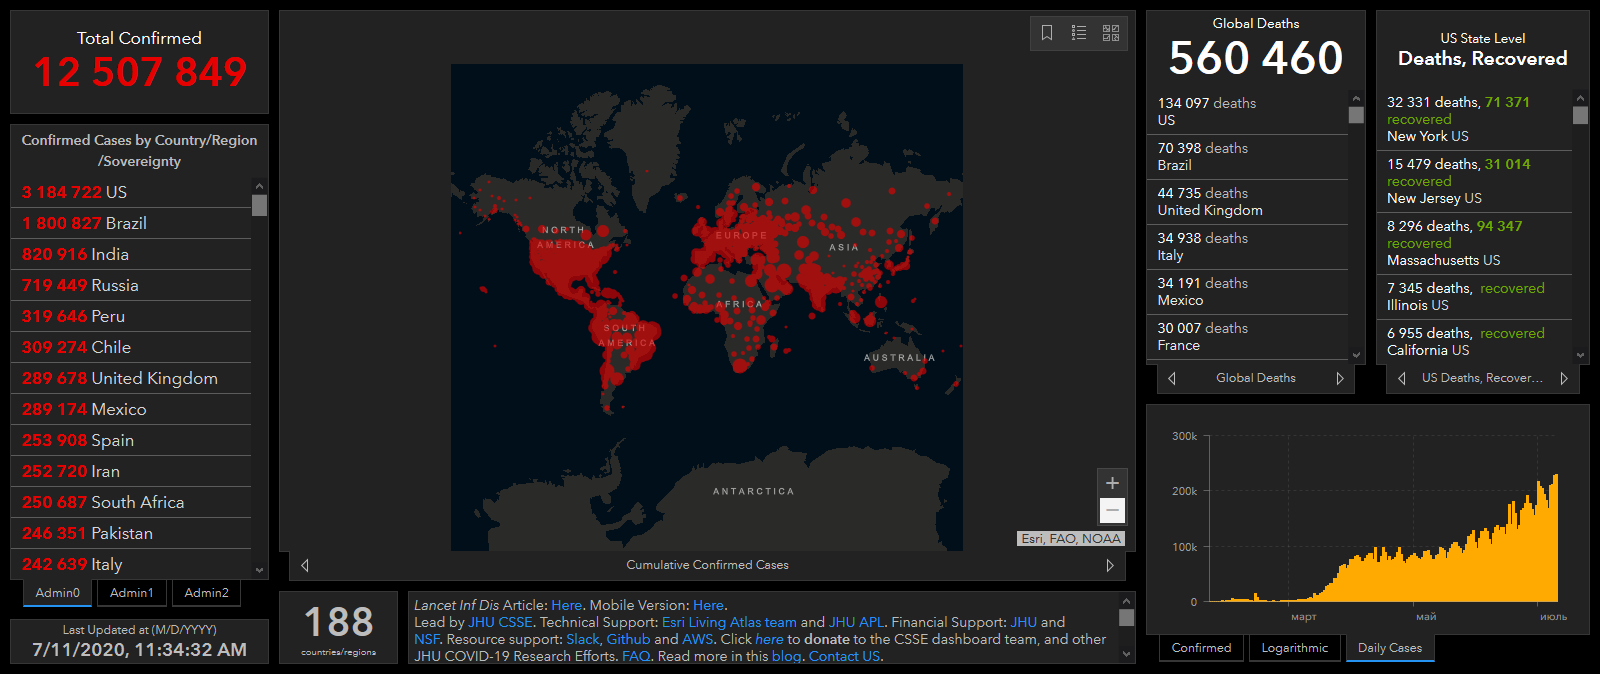Select the Logarithmic chart tab
The height and width of the screenshot is (674, 1600).
[1295, 648]
